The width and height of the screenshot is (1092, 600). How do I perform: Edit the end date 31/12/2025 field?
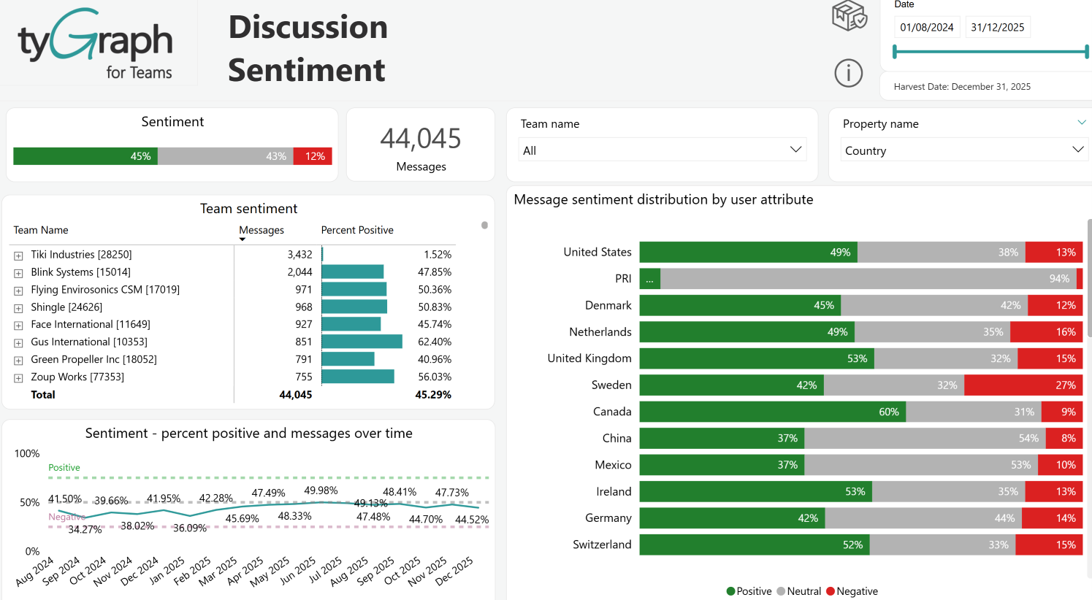pyautogui.click(x=997, y=27)
